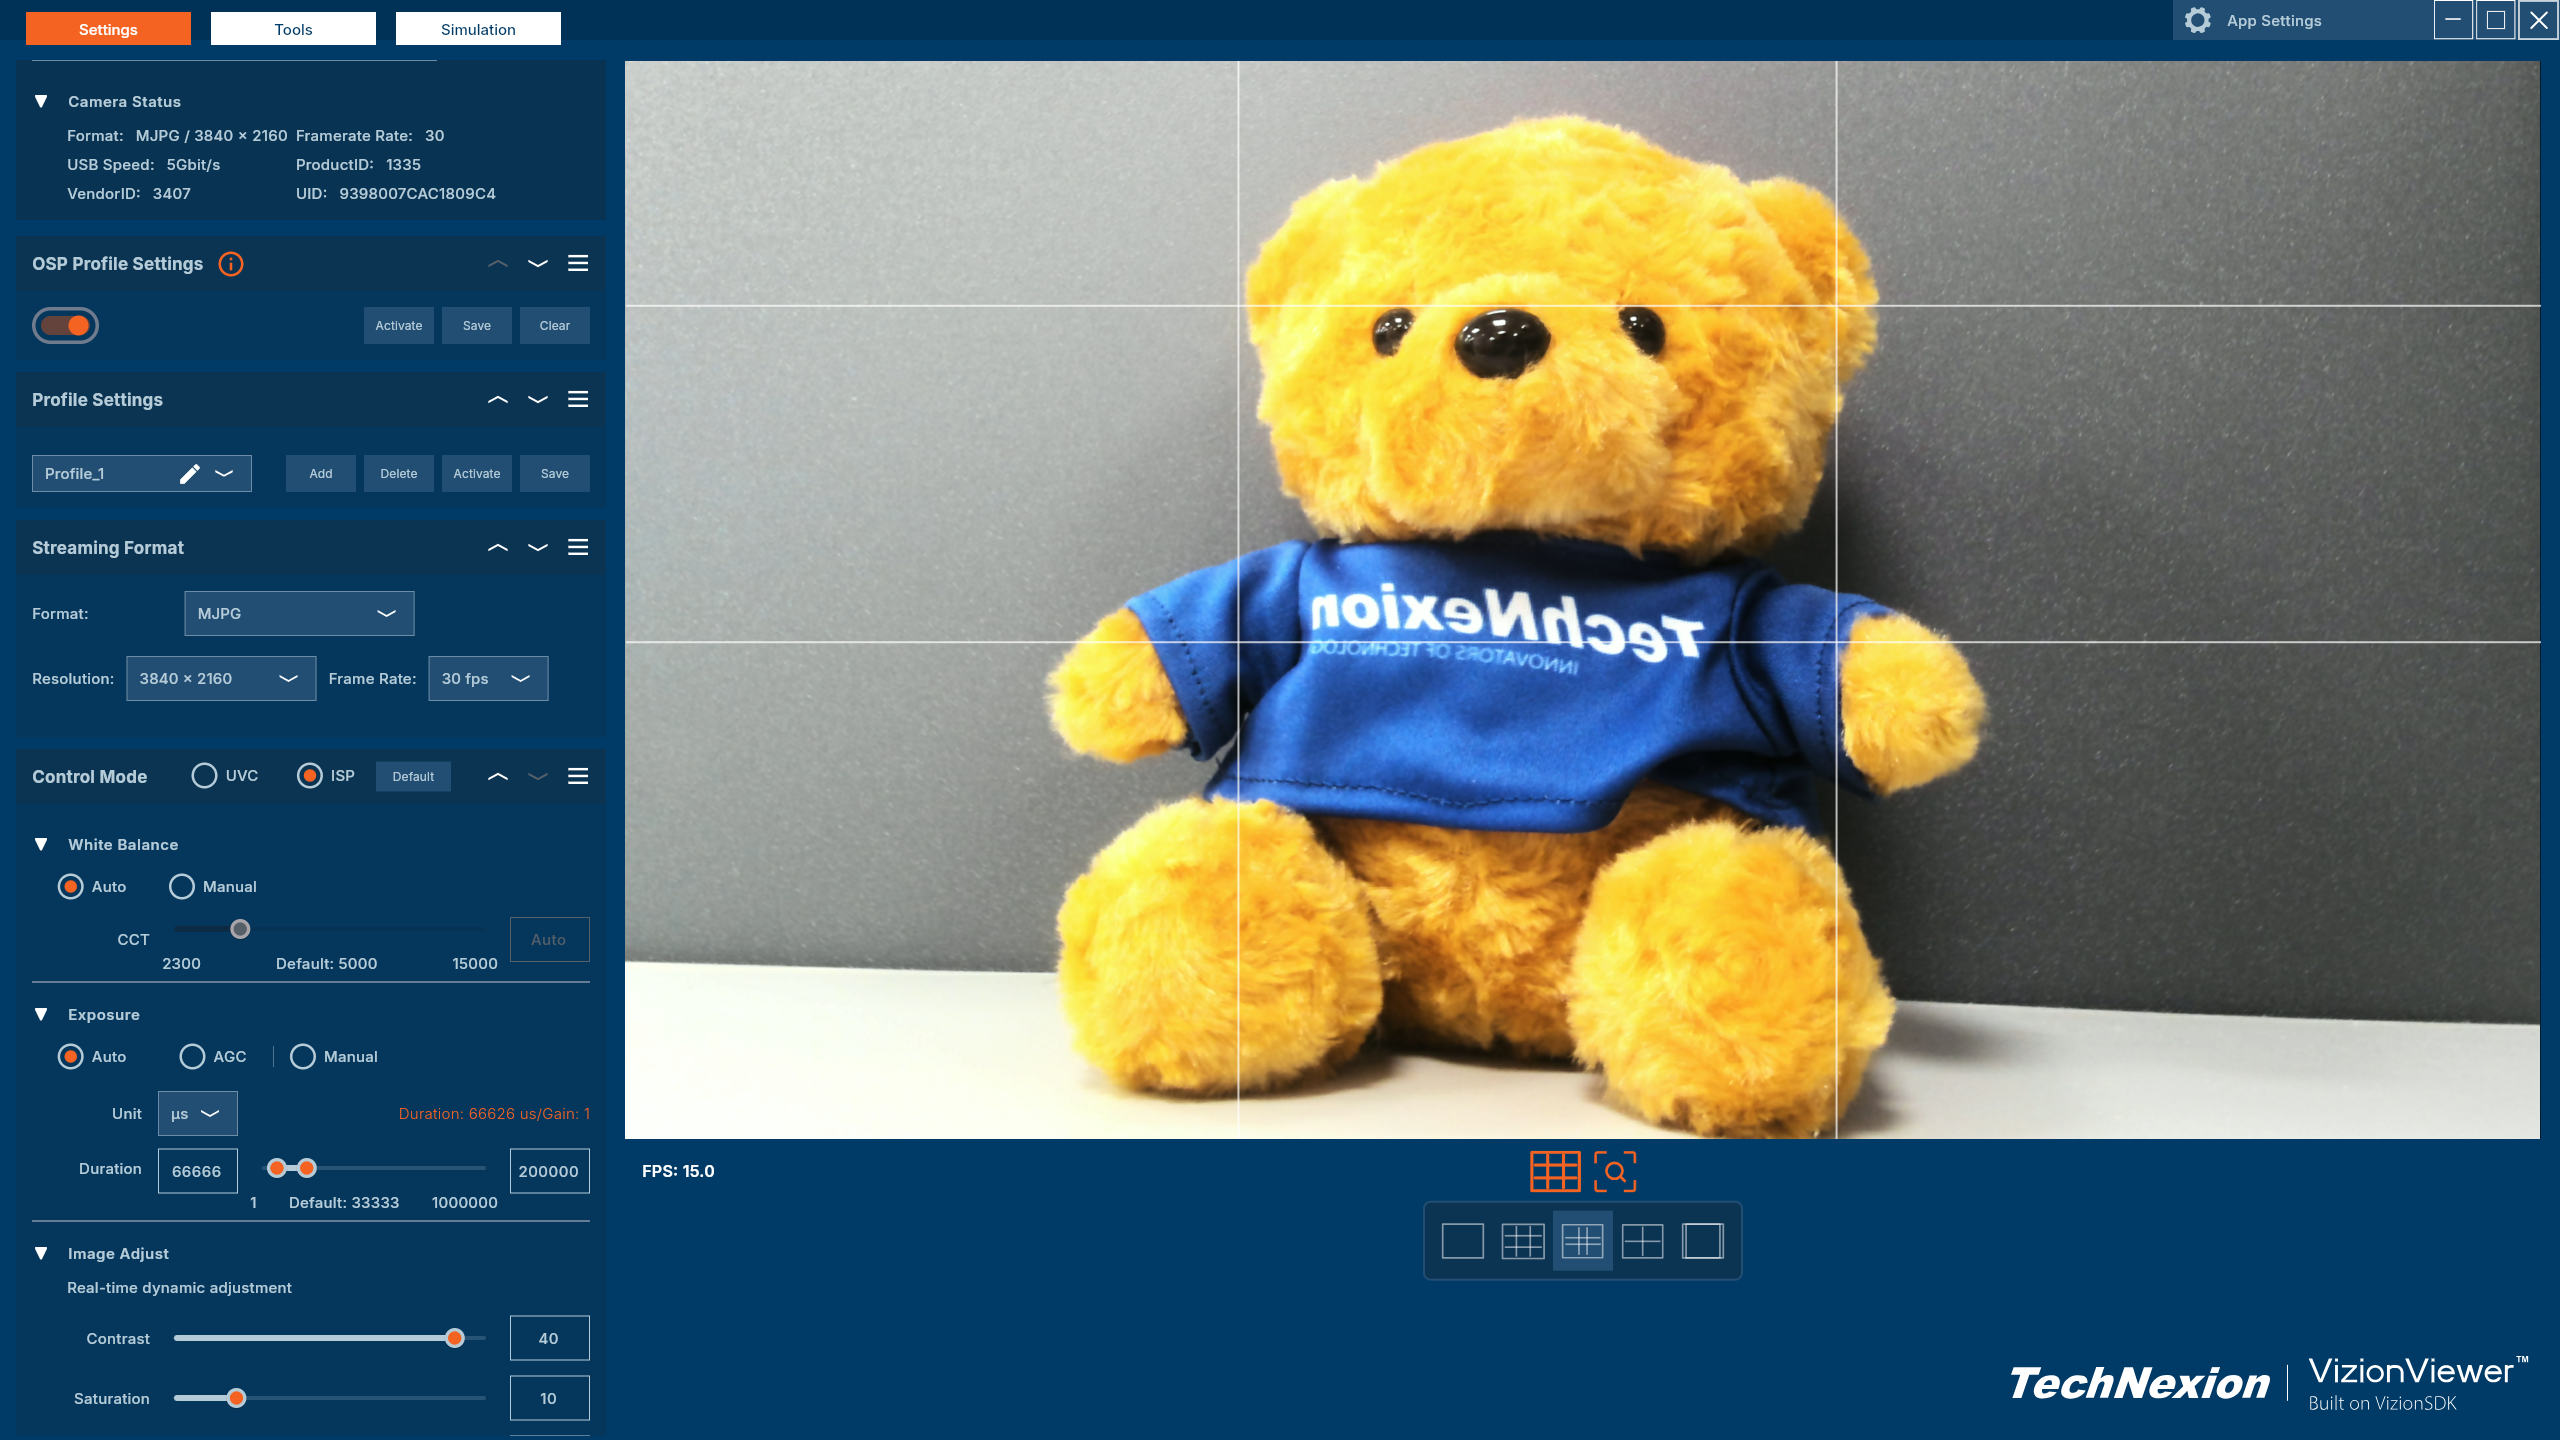Screen dimensions: 2560x1440
Task: Click the Delete profile button
Action: pyautogui.click(x=398, y=474)
